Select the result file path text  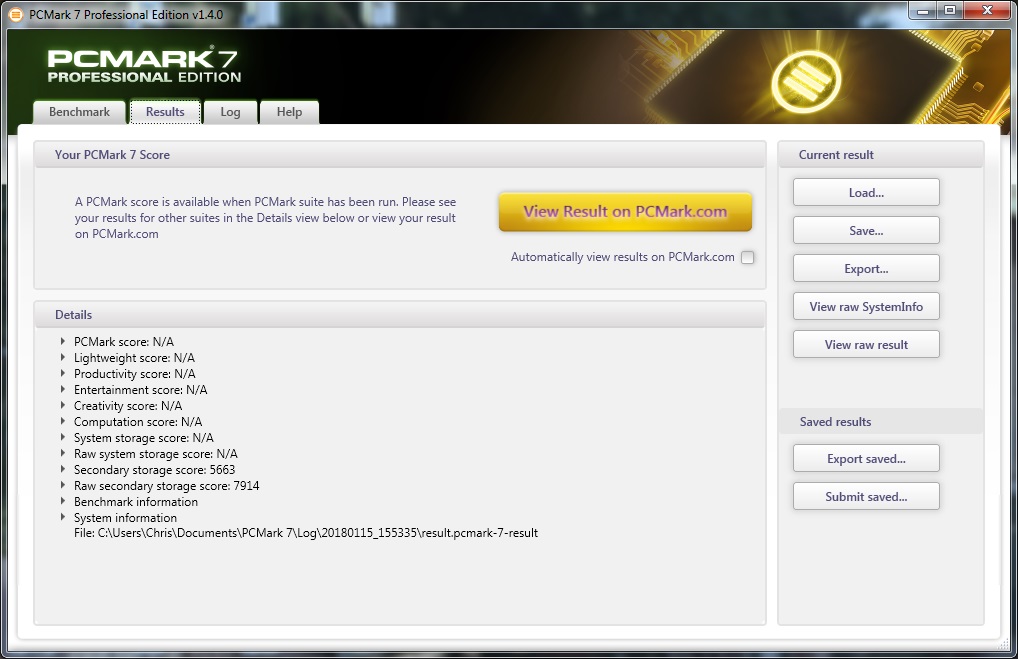tap(306, 533)
